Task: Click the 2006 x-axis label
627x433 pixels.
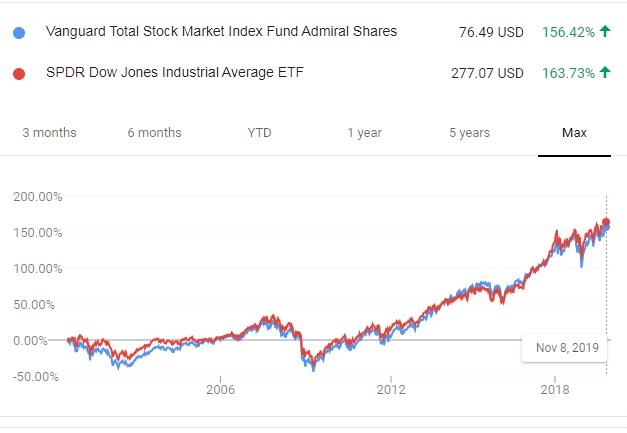Action: coord(219,388)
